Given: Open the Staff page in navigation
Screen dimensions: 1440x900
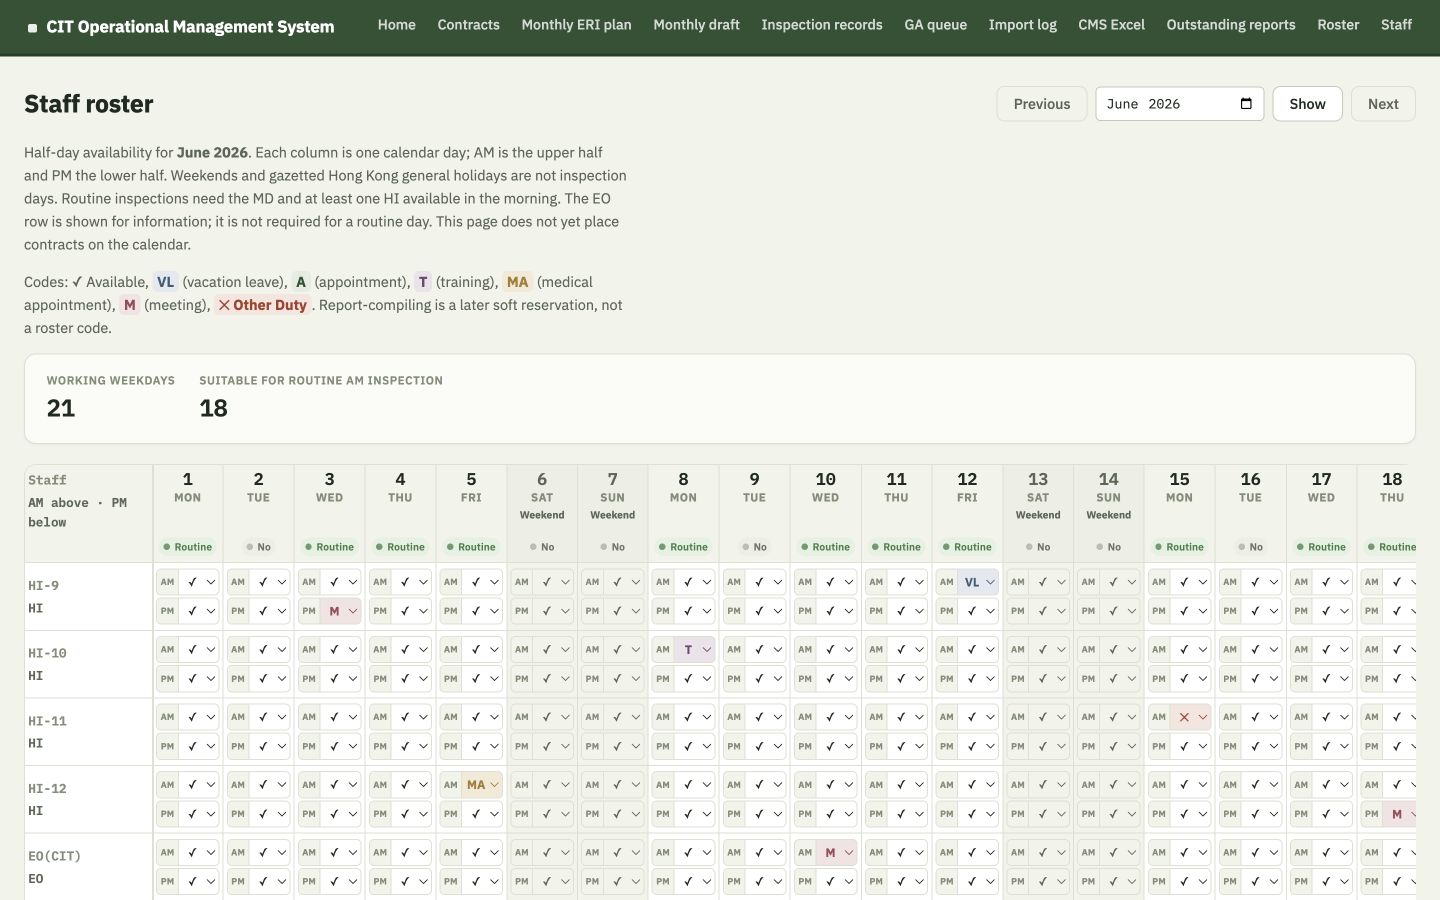Looking at the screenshot, I should pyautogui.click(x=1397, y=25).
